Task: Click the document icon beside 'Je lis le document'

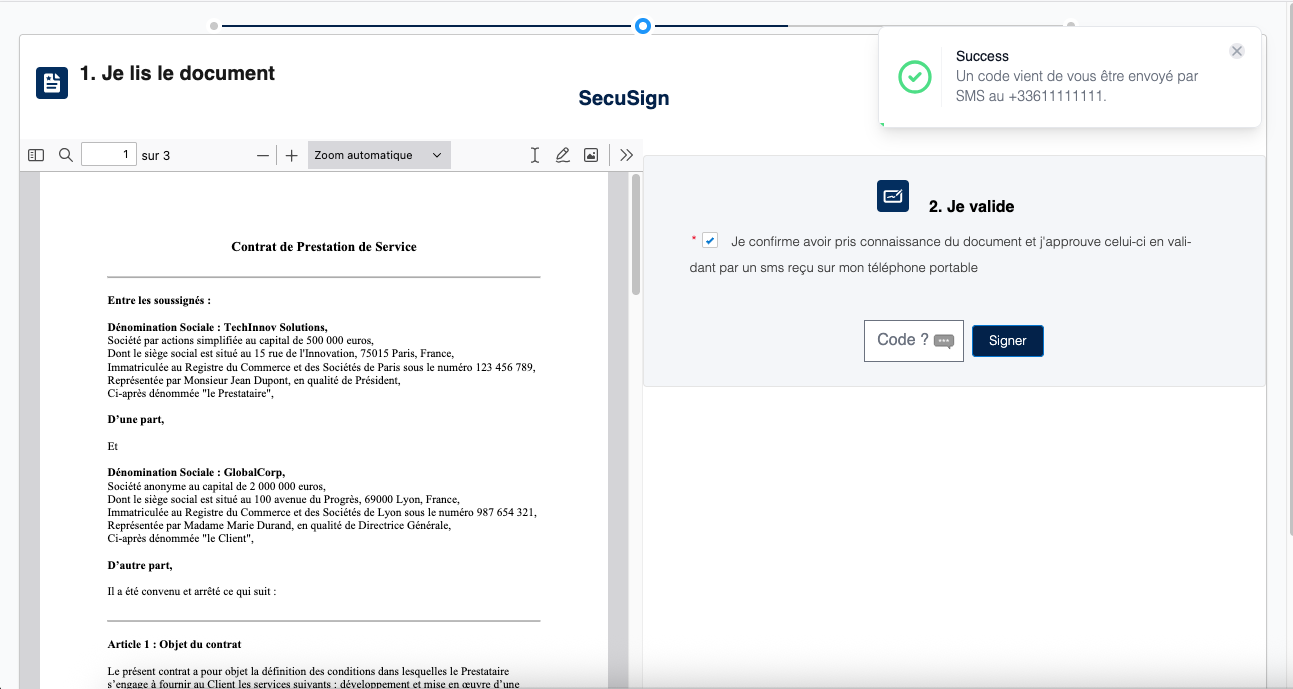Action: click(52, 83)
